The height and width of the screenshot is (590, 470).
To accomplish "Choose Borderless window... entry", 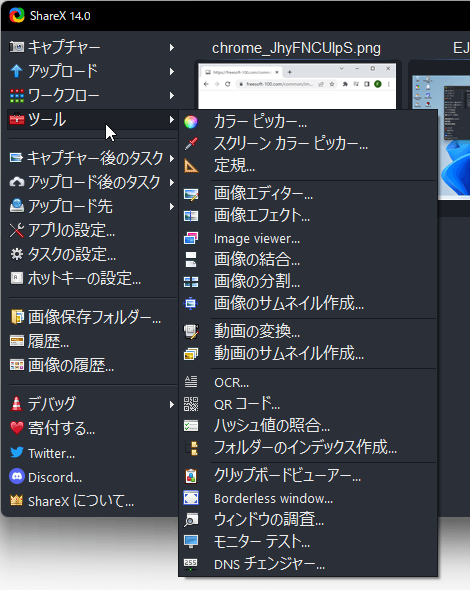I will (x=308, y=498).
